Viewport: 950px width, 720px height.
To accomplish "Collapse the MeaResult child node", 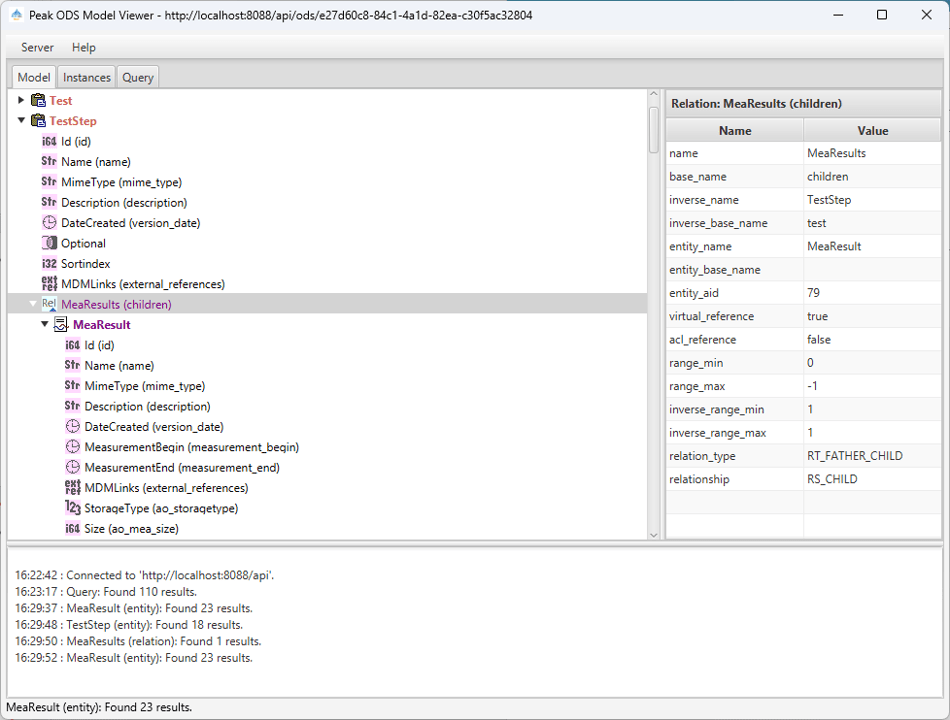I will [45, 325].
